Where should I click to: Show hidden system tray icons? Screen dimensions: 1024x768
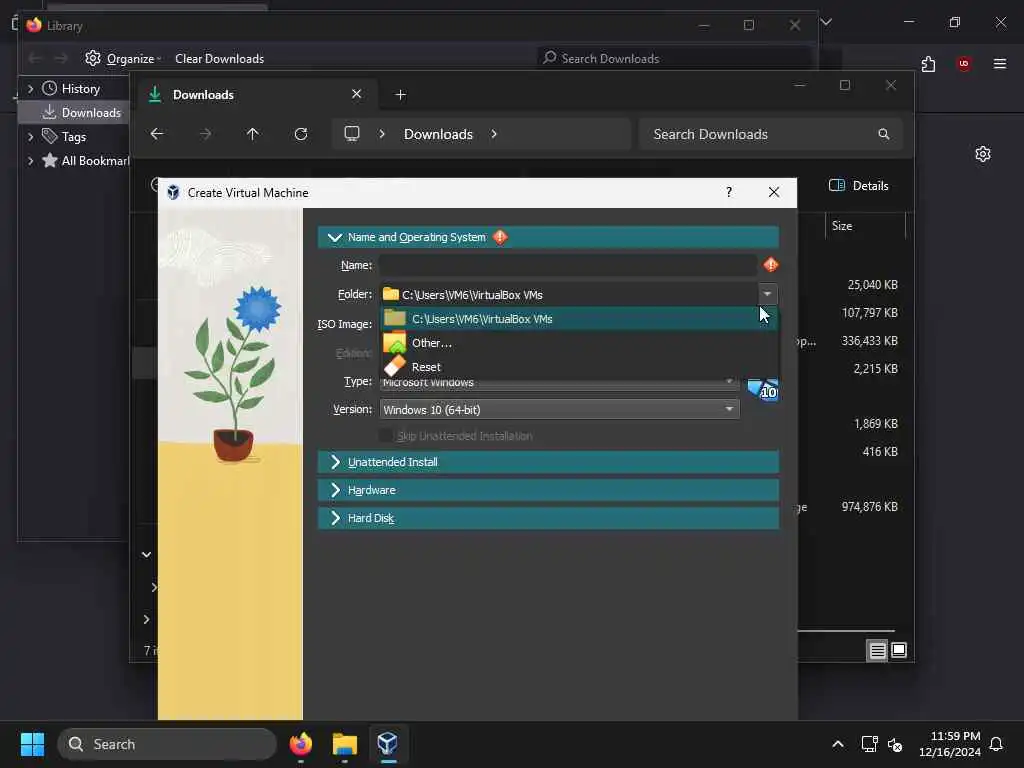click(x=838, y=744)
